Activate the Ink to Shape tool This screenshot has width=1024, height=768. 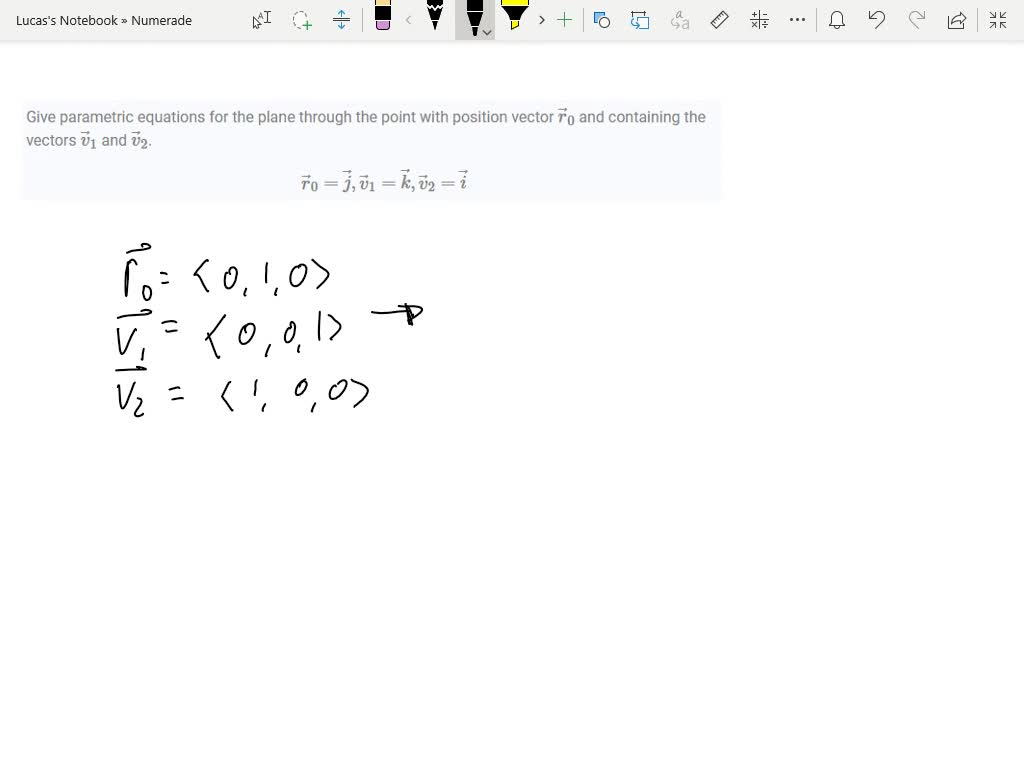601,20
